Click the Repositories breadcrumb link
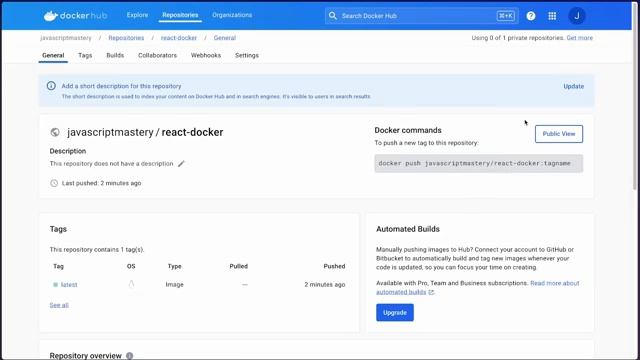Image resolution: width=640 pixels, height=360 pixels. [126, 38]
